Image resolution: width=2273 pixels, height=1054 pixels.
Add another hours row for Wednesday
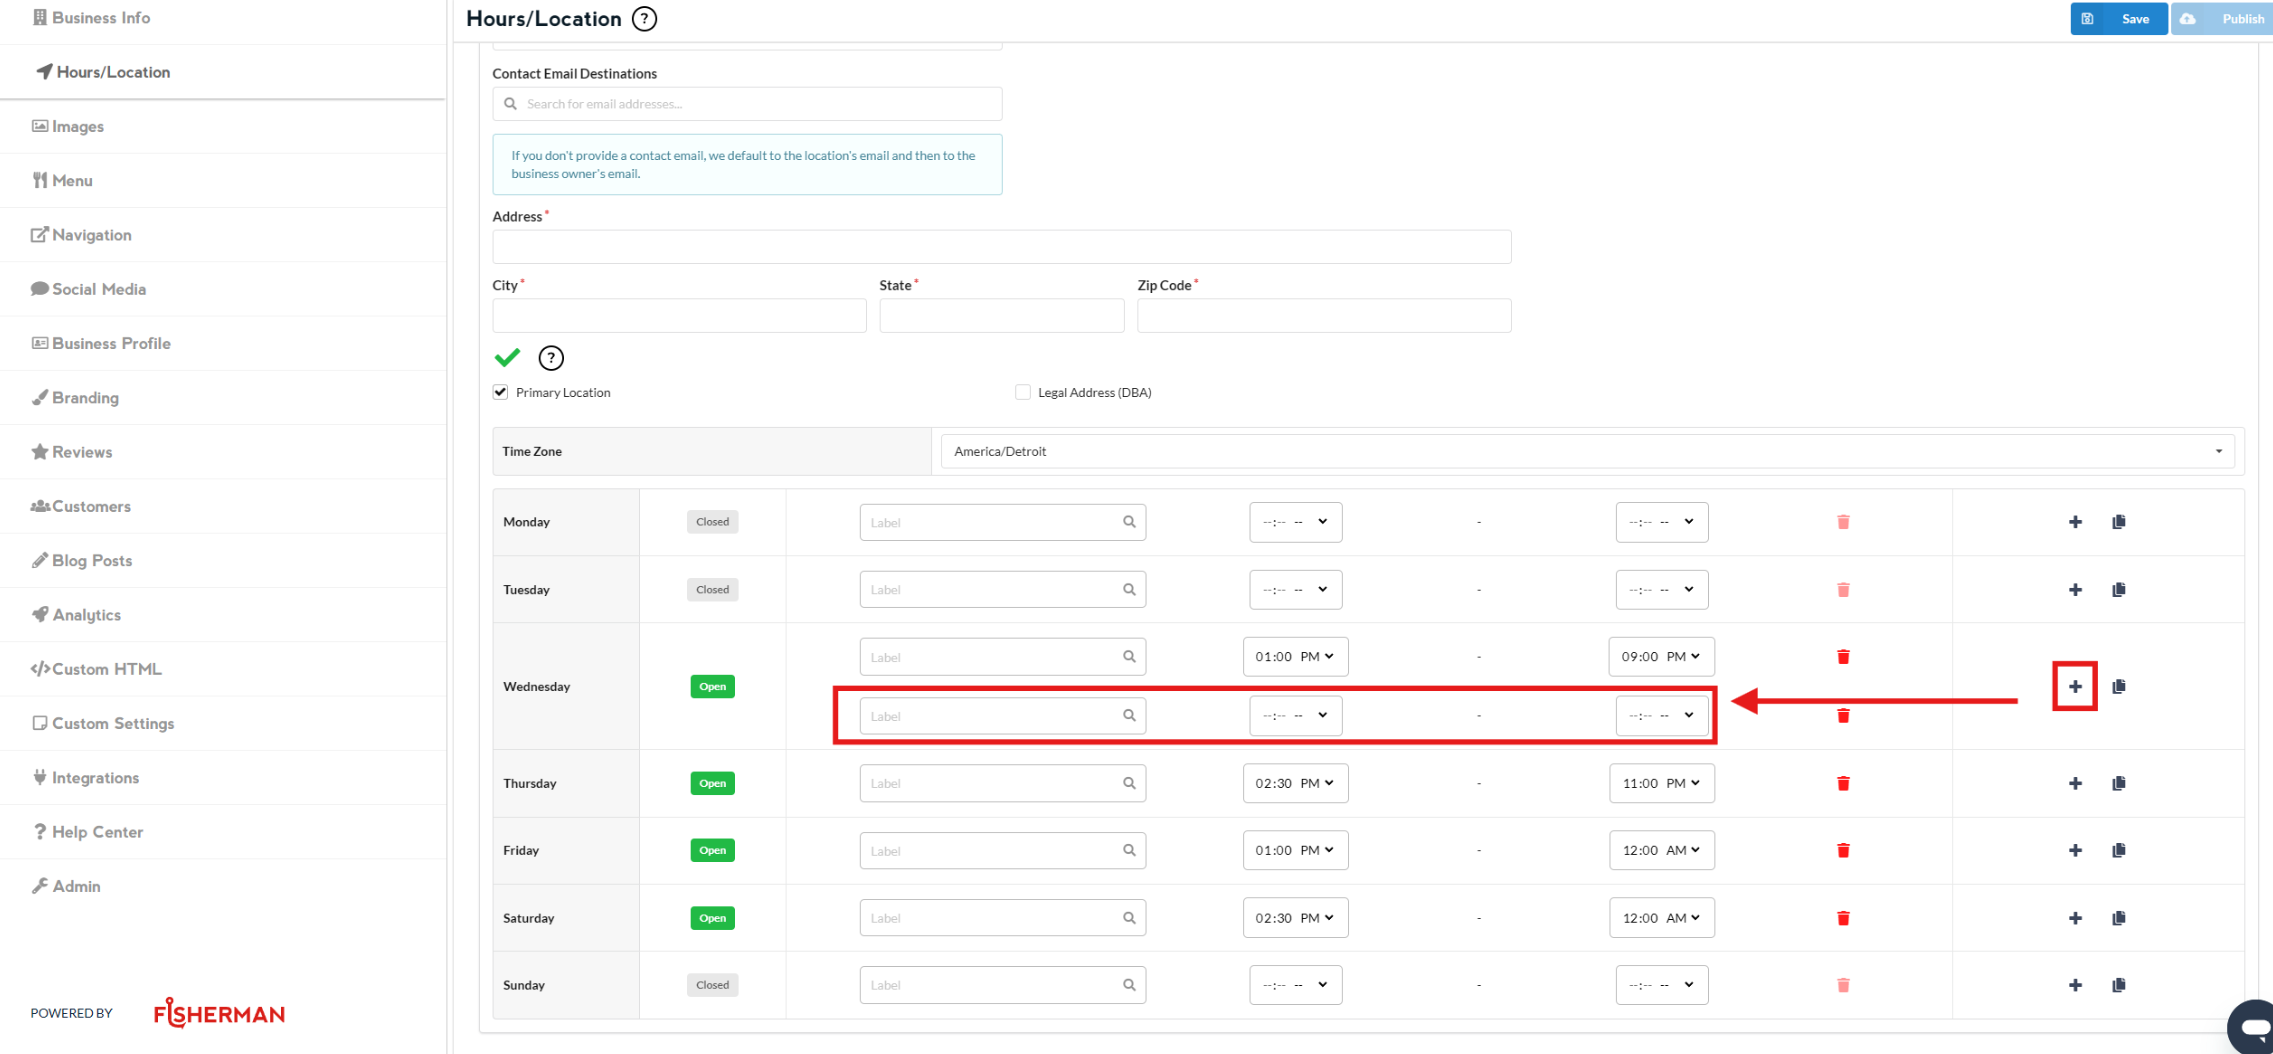click(2074, 686)
